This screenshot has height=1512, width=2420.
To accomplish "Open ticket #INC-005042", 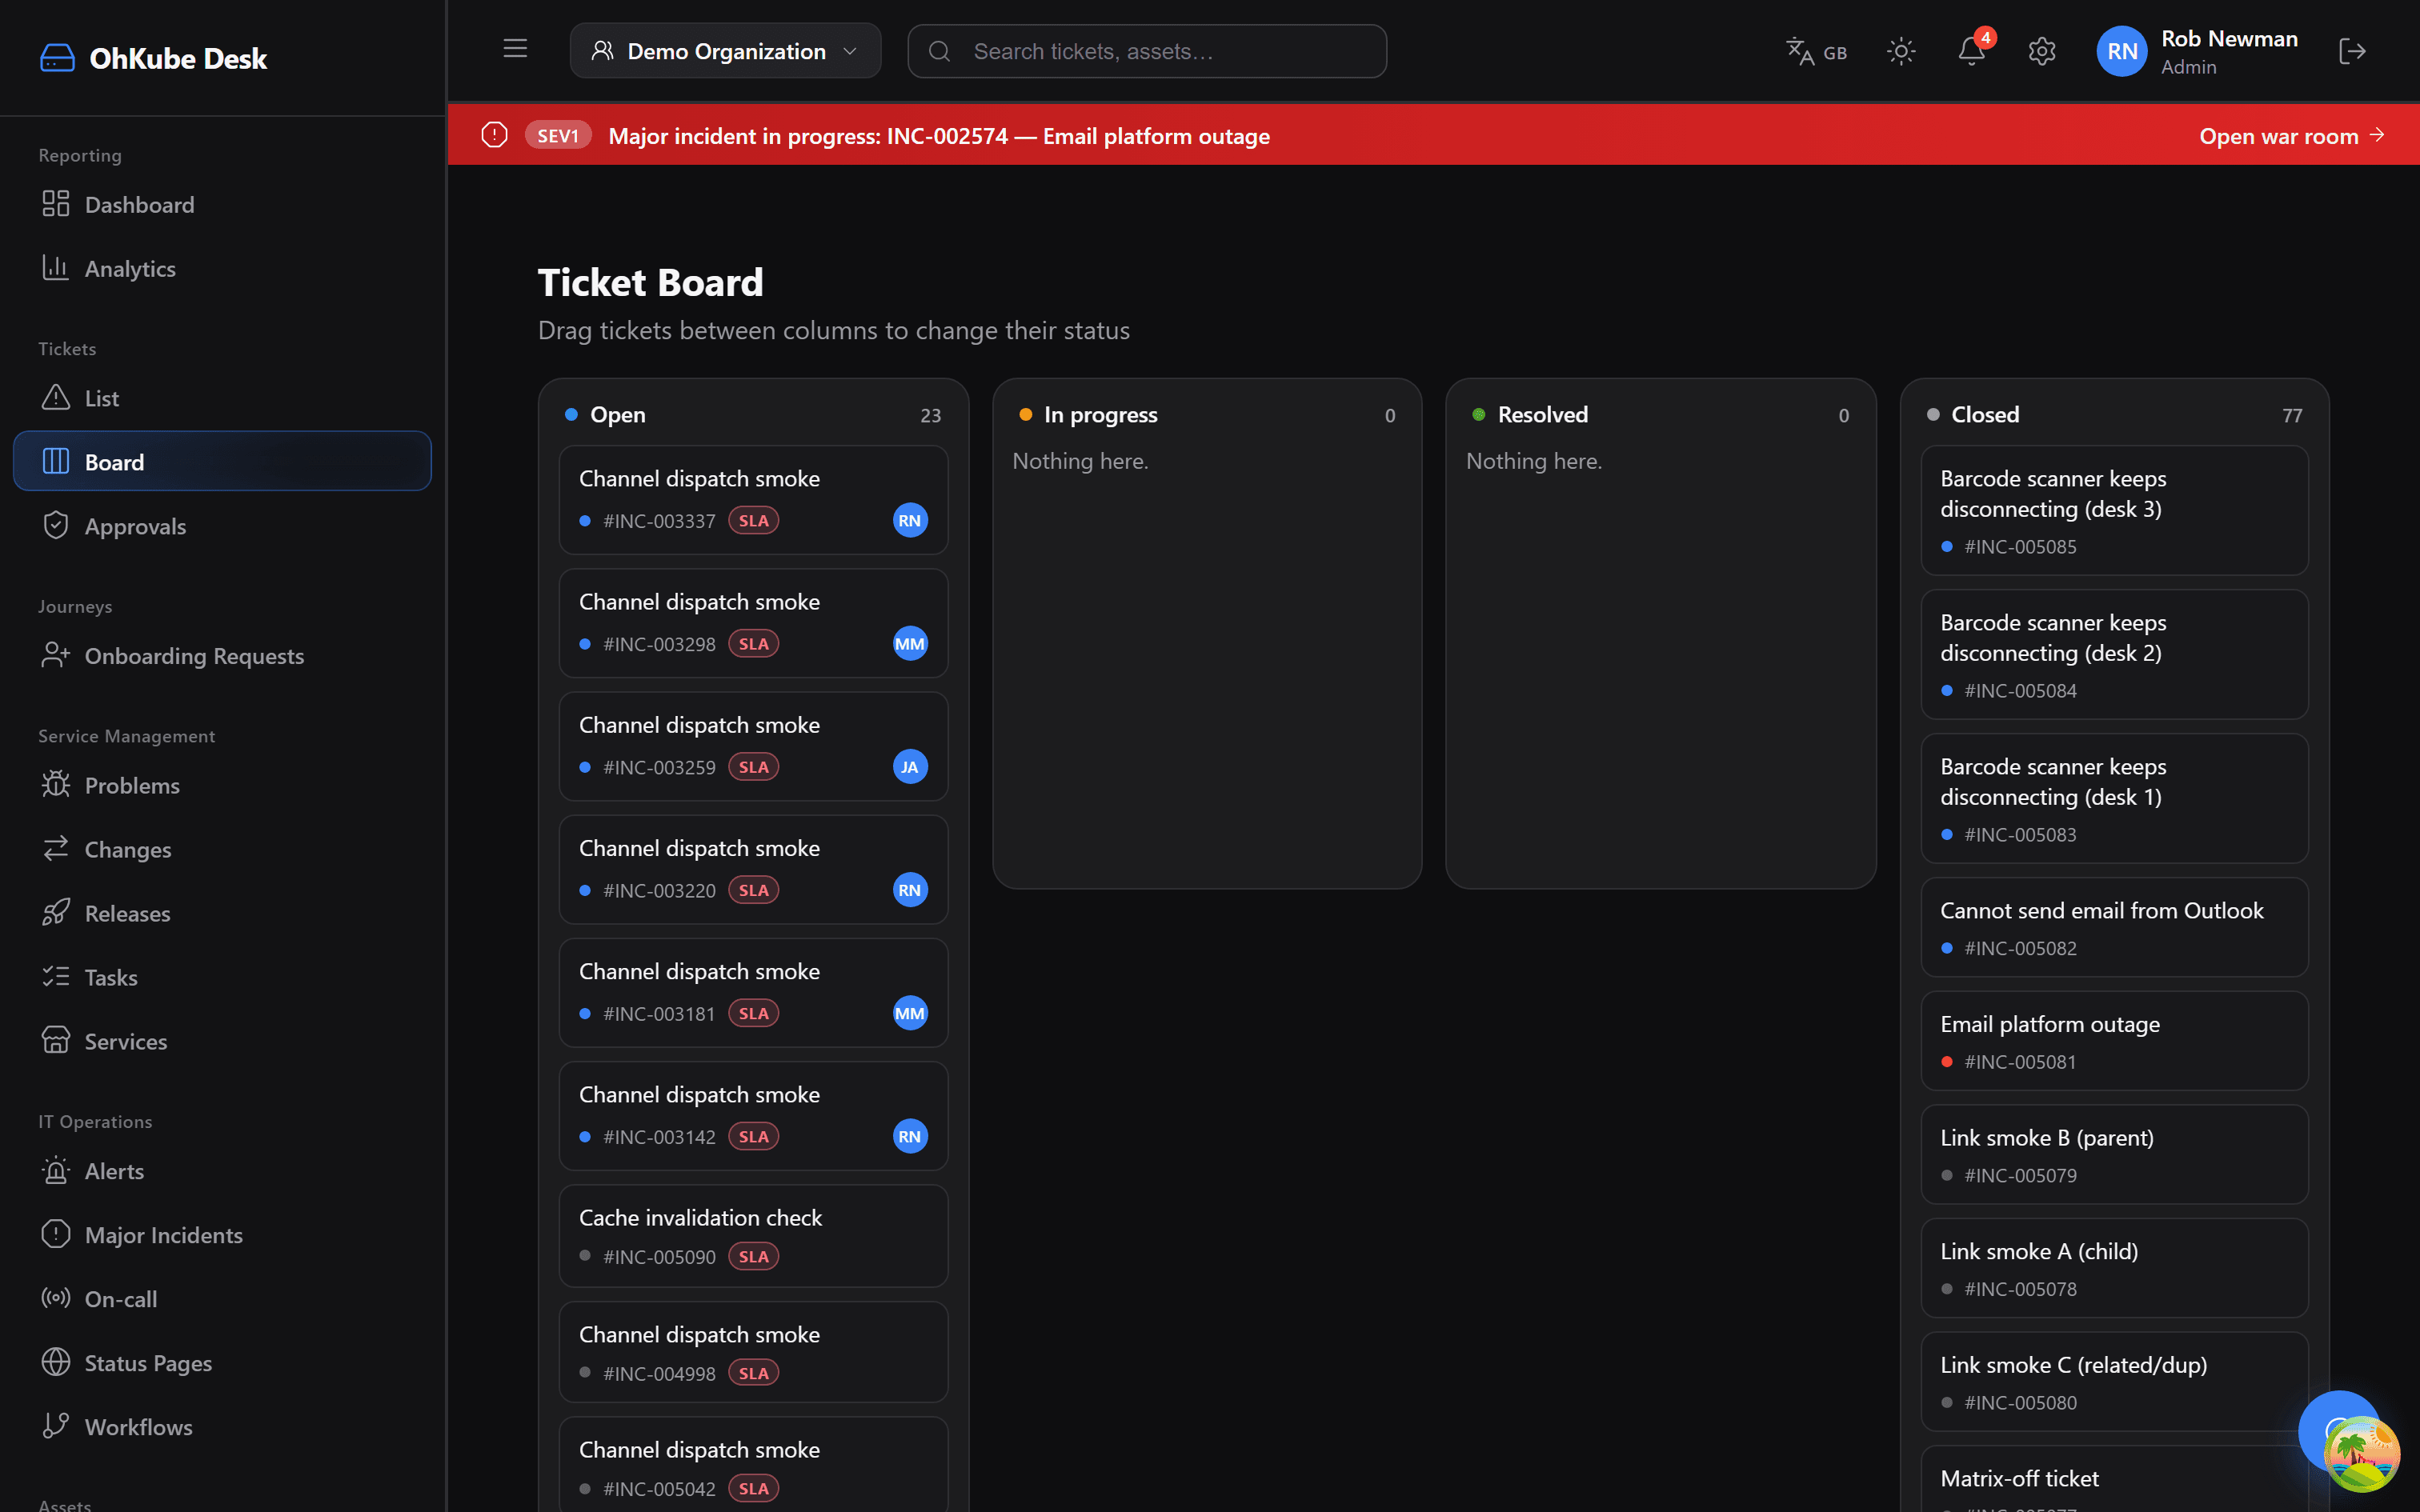I will [753, 1465].
